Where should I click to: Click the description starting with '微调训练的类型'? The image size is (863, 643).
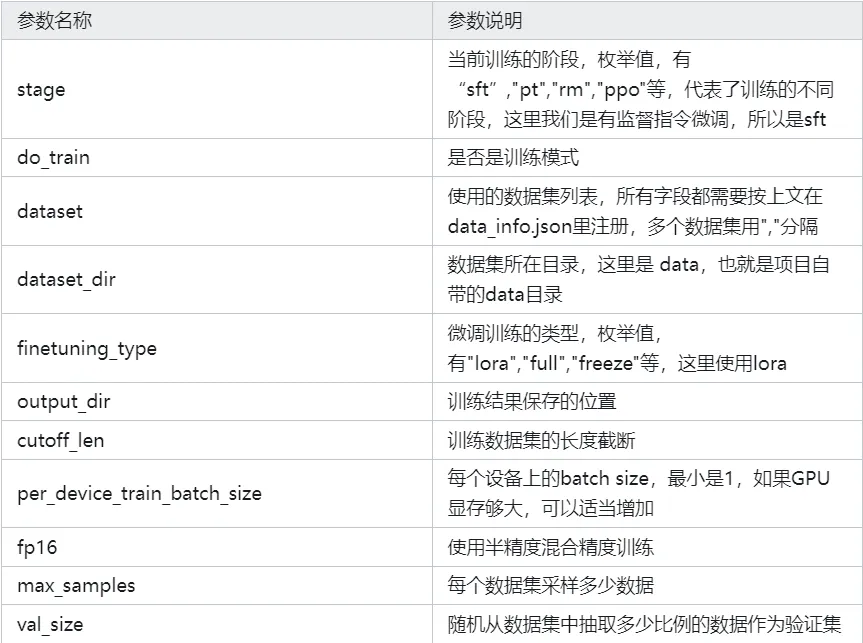point(648,348)
